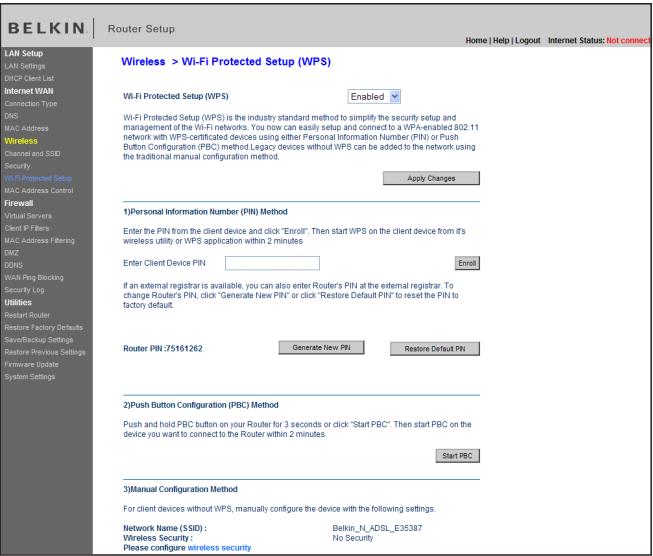Screen dimensions: 653x556
Task: Open the WPS Enabled dropdown
Action: coord(375,97)
